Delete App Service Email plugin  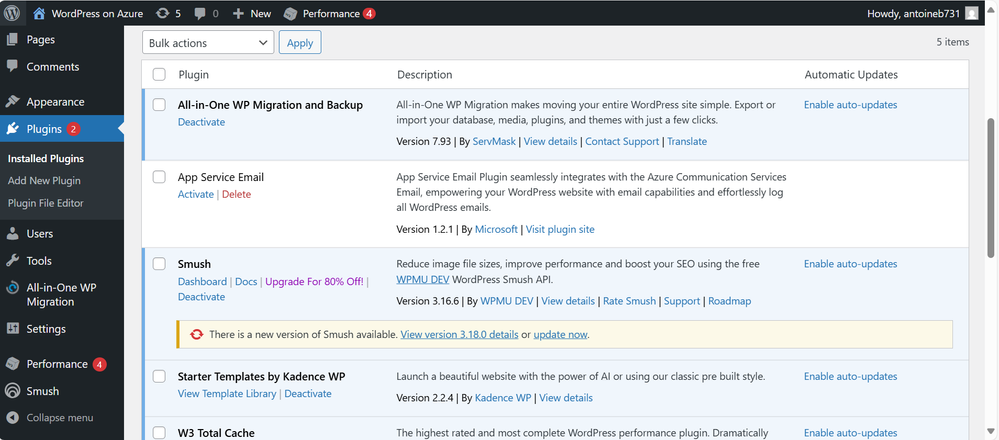click(x=236, y=194)
